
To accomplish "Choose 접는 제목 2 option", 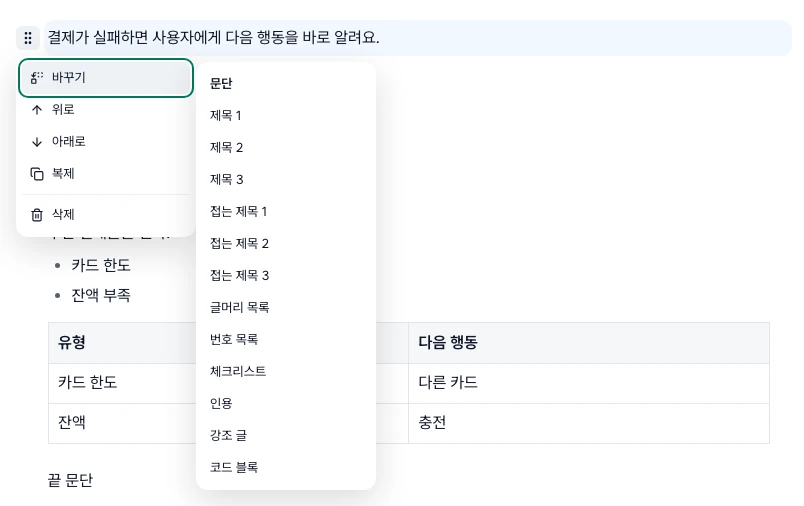I will click(x=286, y=244).
